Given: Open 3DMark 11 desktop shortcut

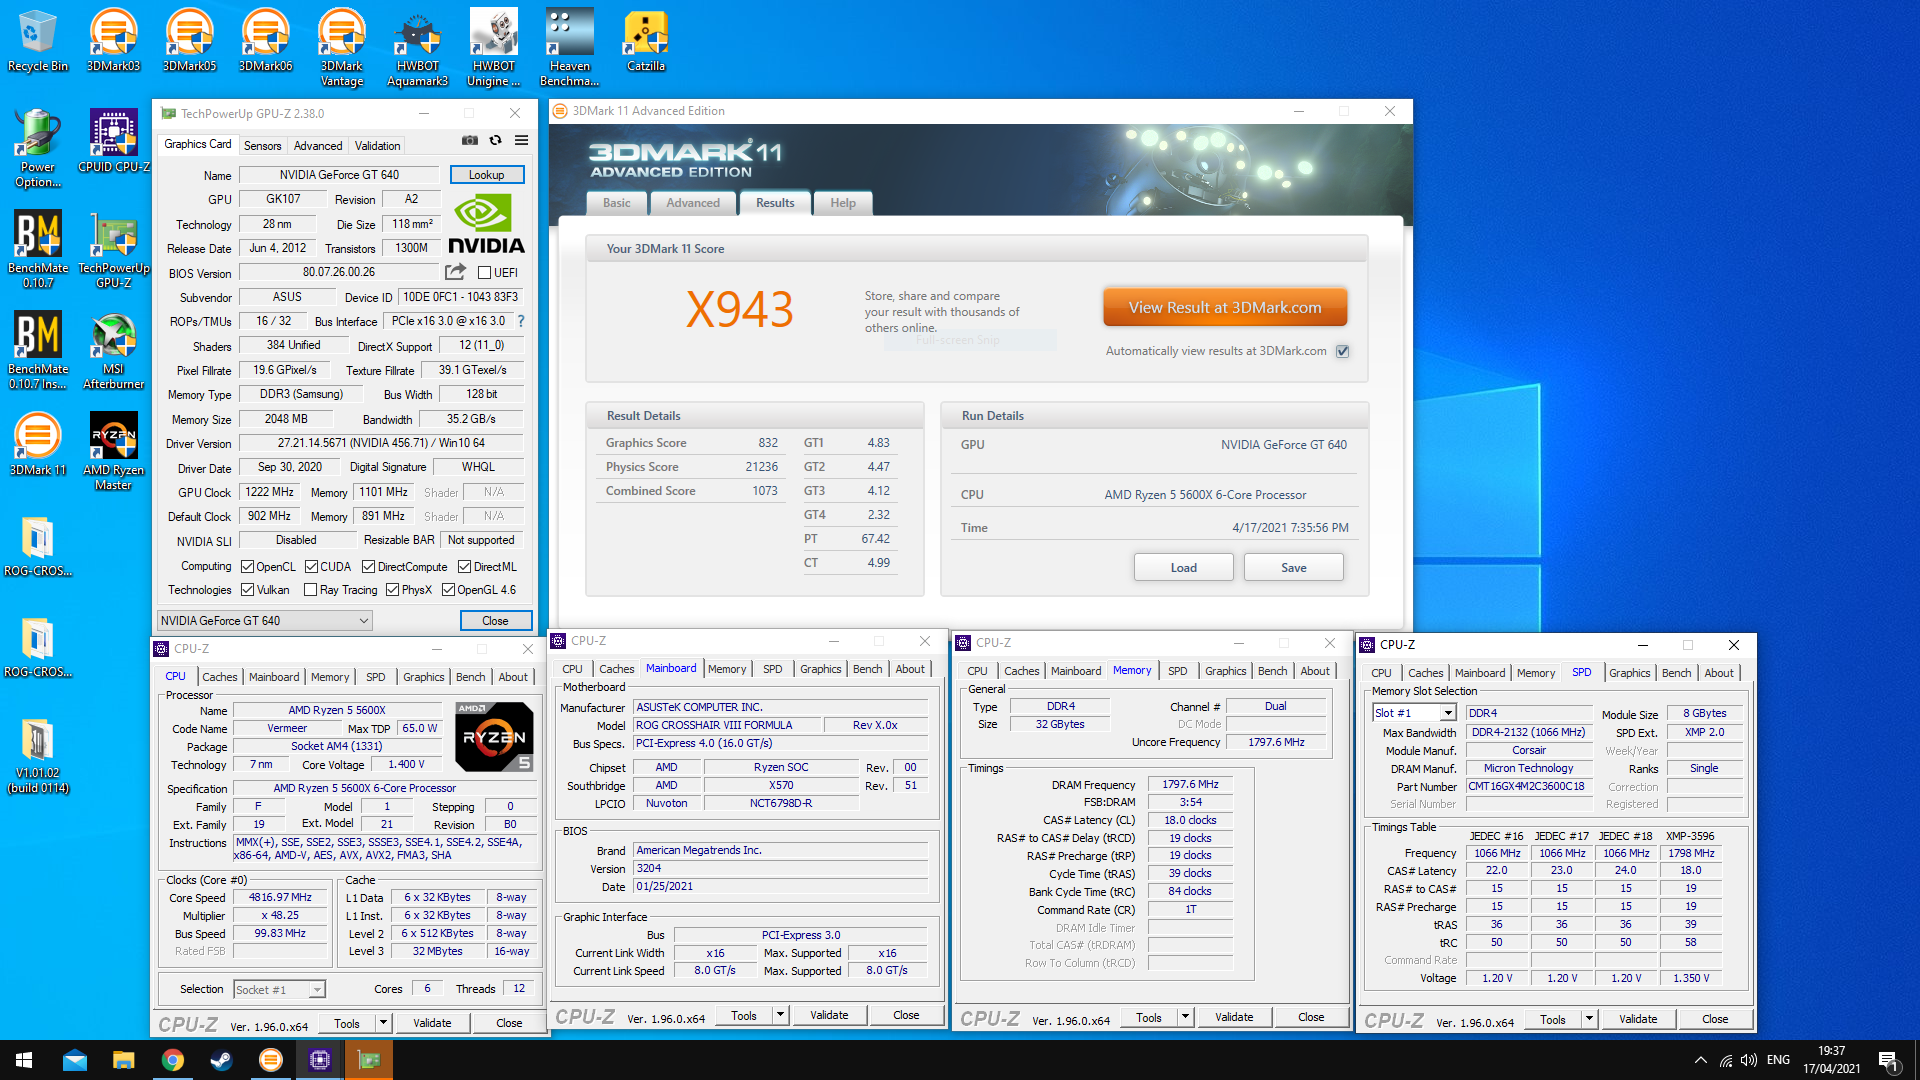Looking at the screenshot, I should tap(38, 444).
